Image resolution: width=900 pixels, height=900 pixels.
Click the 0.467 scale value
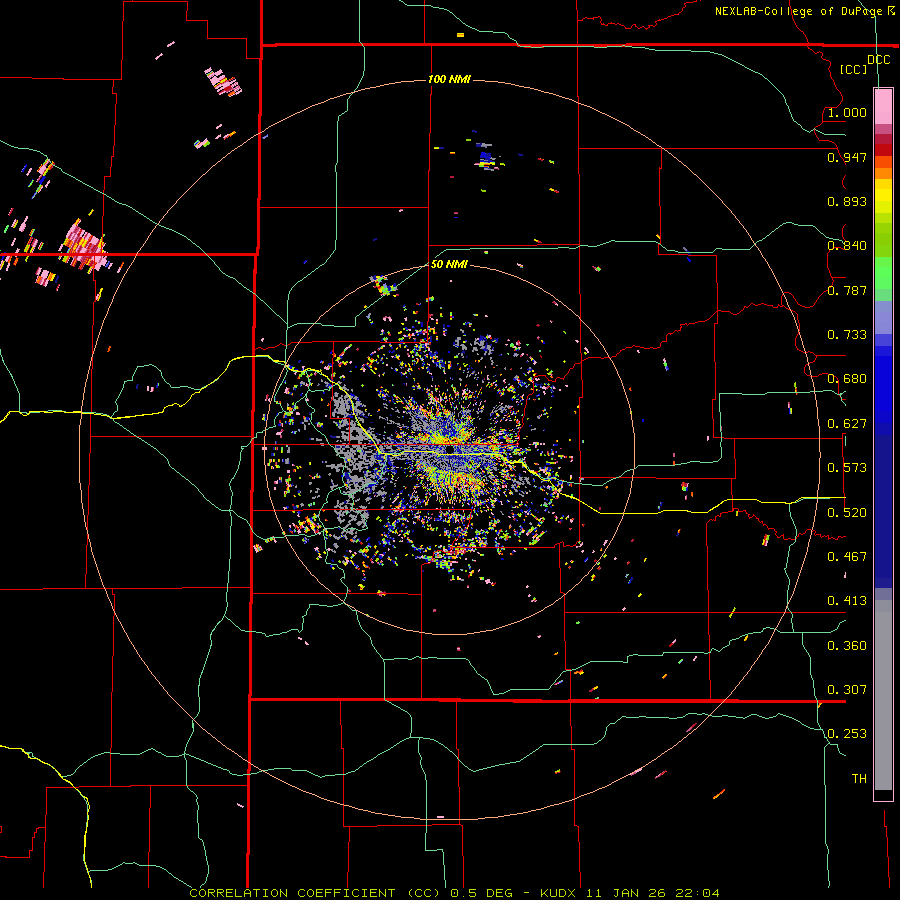pyautogui.click(x=847, y=557)
